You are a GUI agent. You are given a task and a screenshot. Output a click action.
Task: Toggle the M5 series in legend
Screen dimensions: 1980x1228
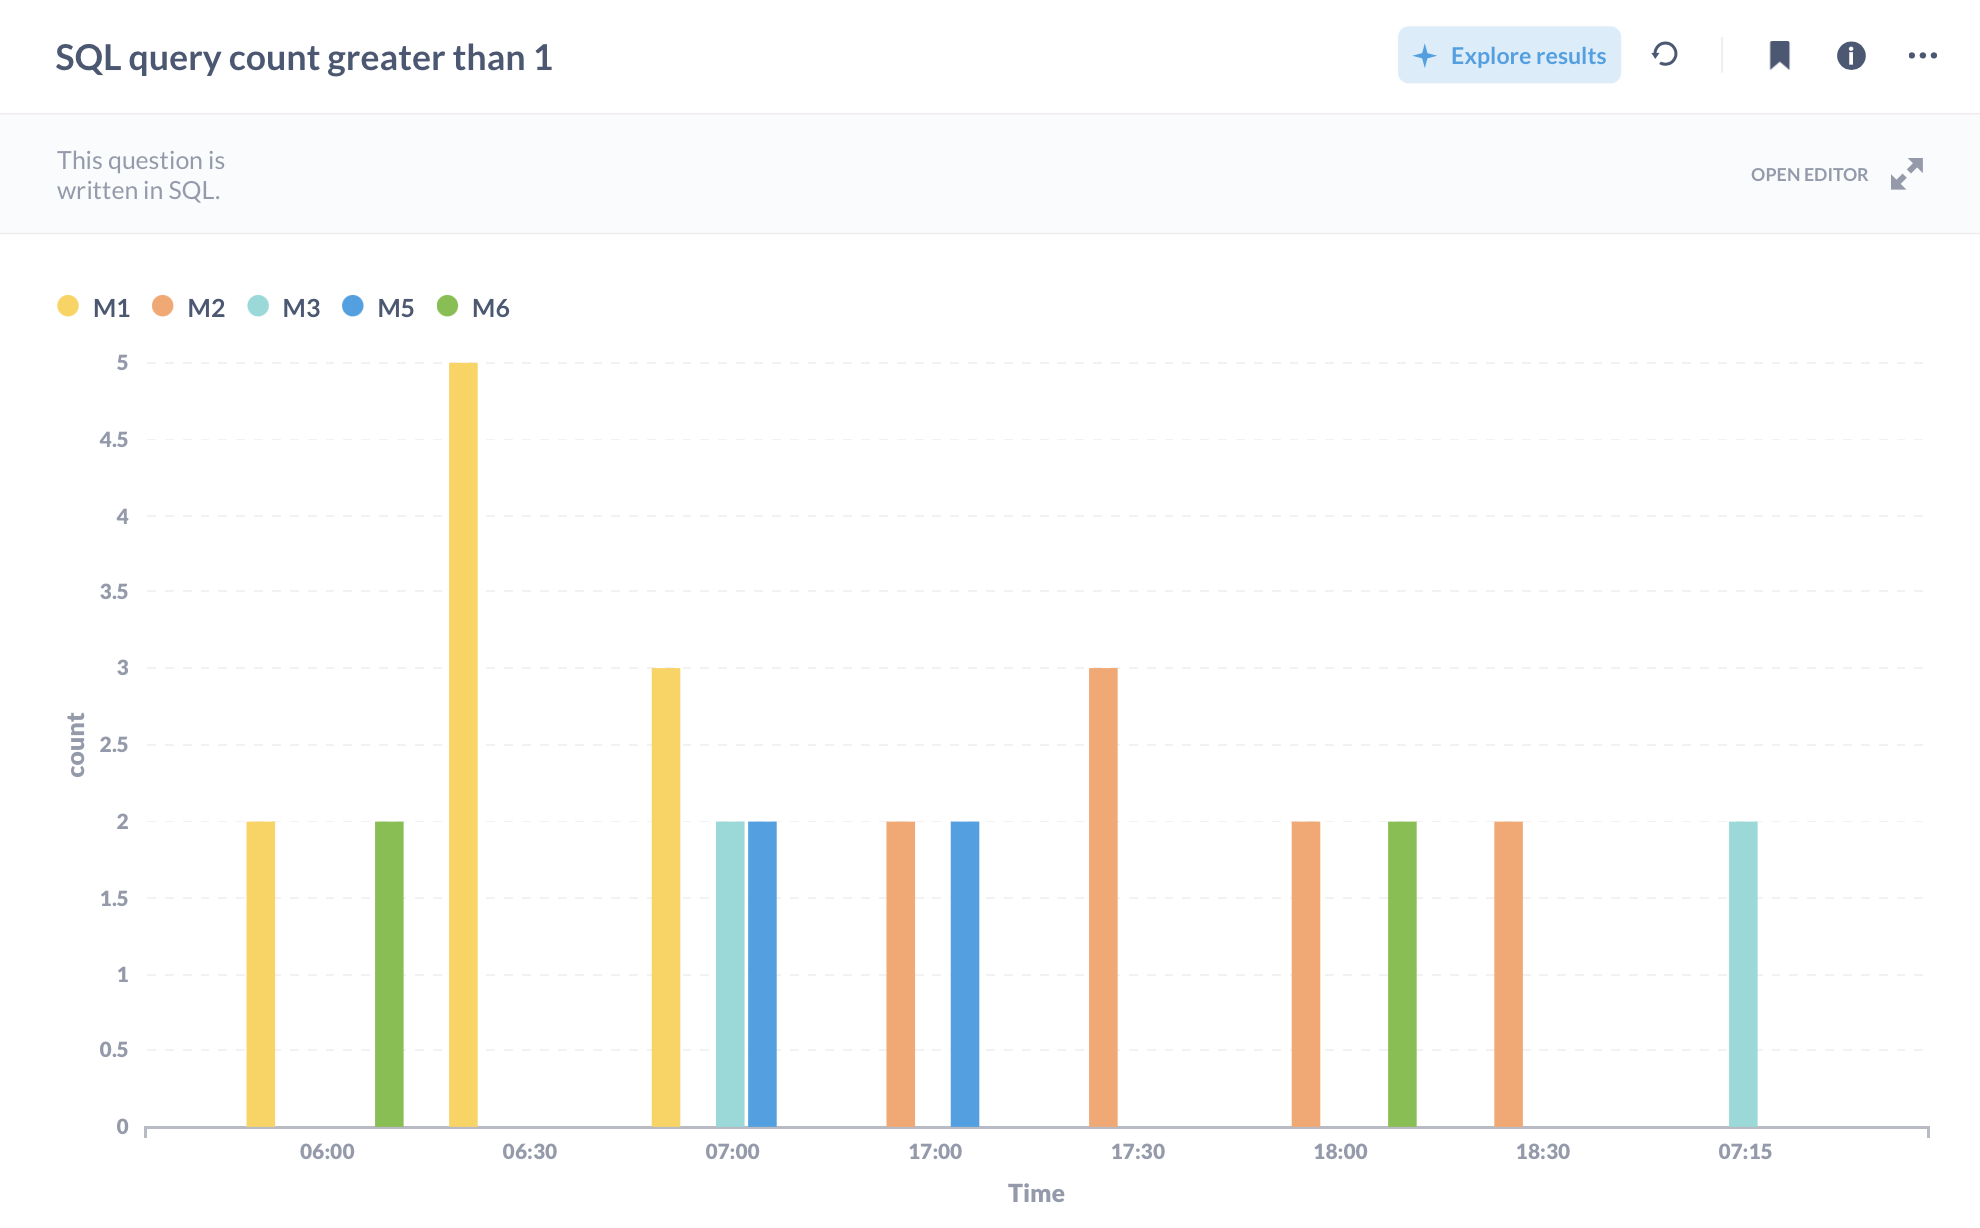tap(378, 307)
